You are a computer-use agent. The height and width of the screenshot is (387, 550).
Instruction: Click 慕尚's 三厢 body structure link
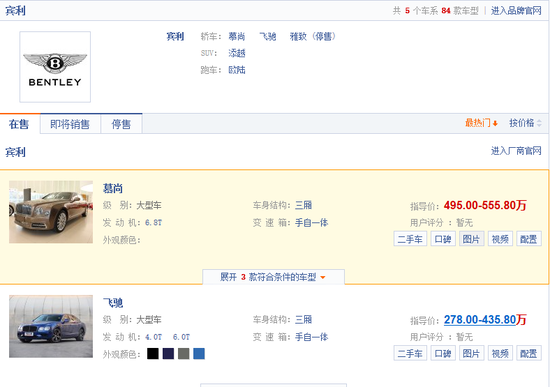[x=303, y=205]
